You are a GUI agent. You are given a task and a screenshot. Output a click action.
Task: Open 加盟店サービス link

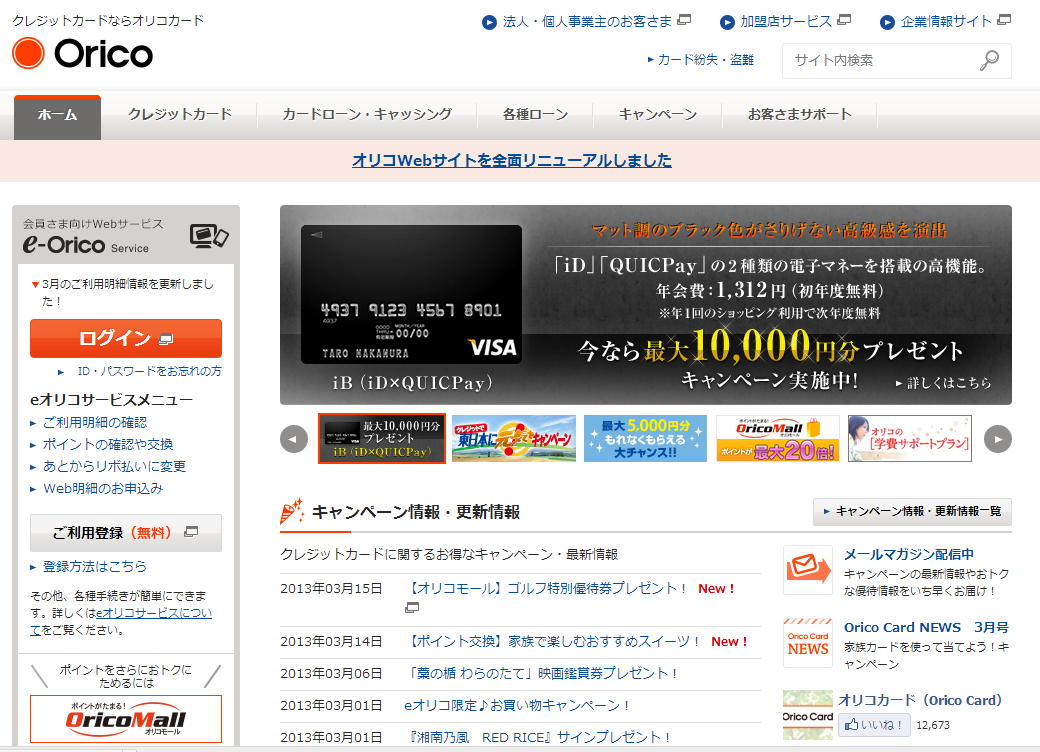pyautogui.click(x=786, y=22)
